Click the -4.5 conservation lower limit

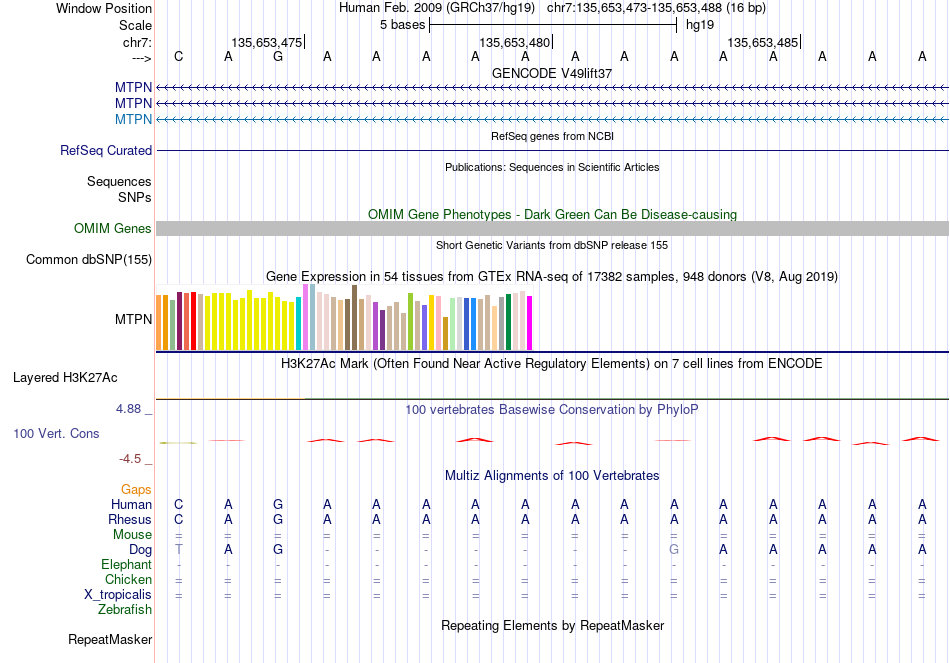(x=130, y=459)
